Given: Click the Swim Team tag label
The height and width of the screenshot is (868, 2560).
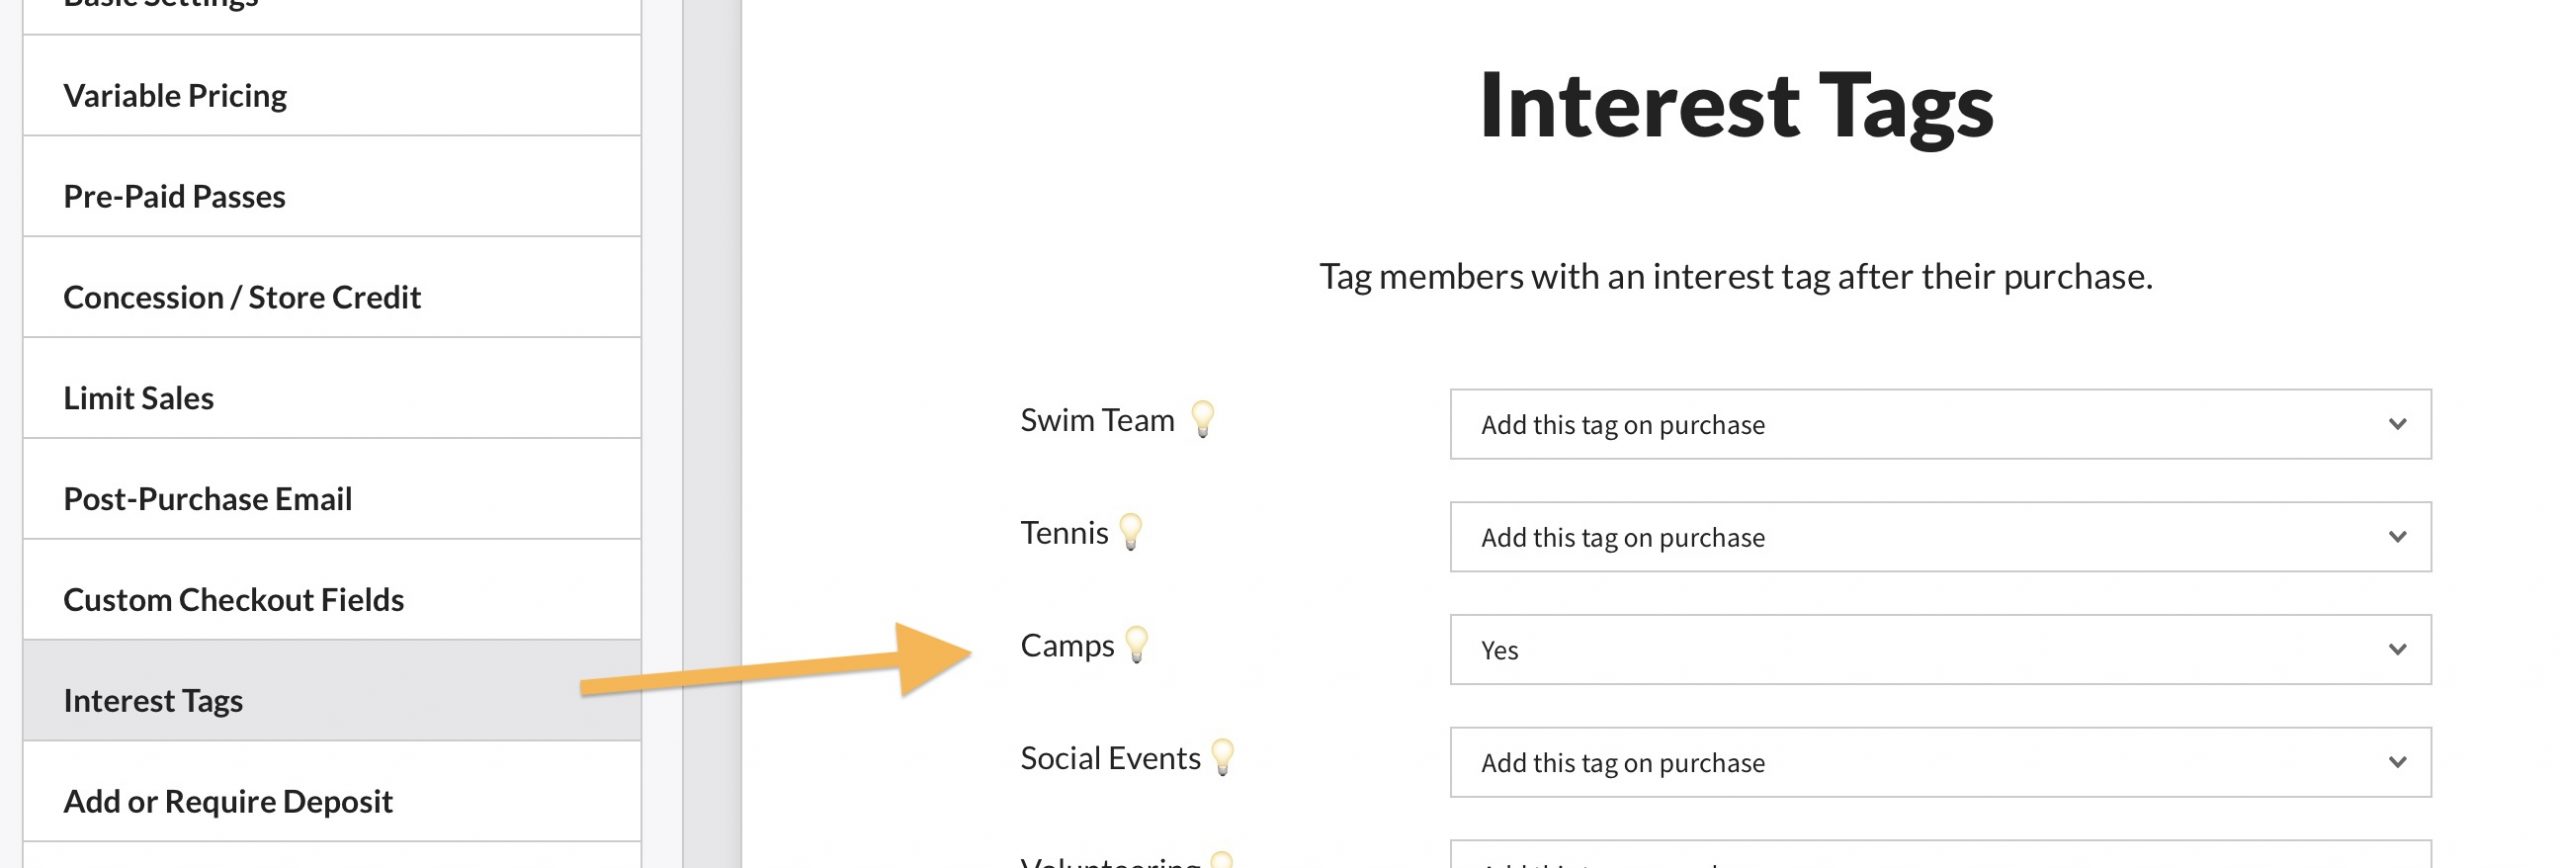Looking at the screenshot, I should (1097, 420).
